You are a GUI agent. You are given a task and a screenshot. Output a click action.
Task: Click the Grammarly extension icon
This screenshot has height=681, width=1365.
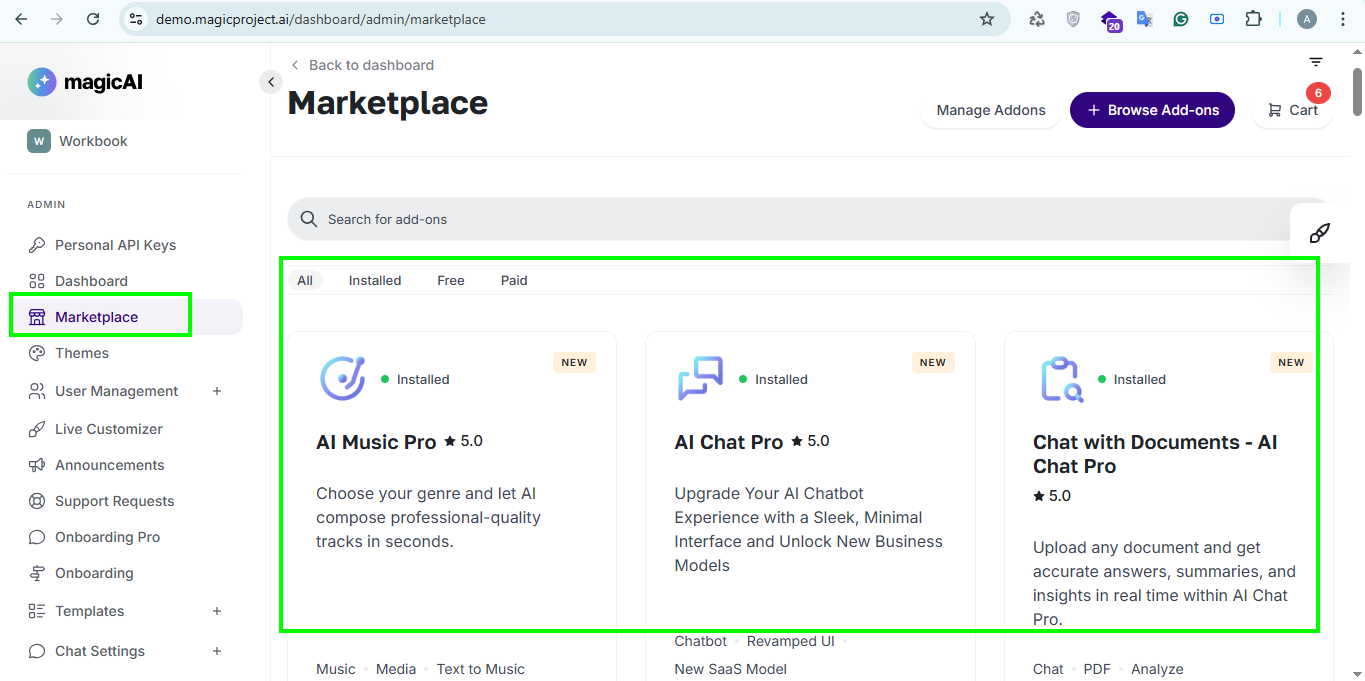(x=1181, y=19)
